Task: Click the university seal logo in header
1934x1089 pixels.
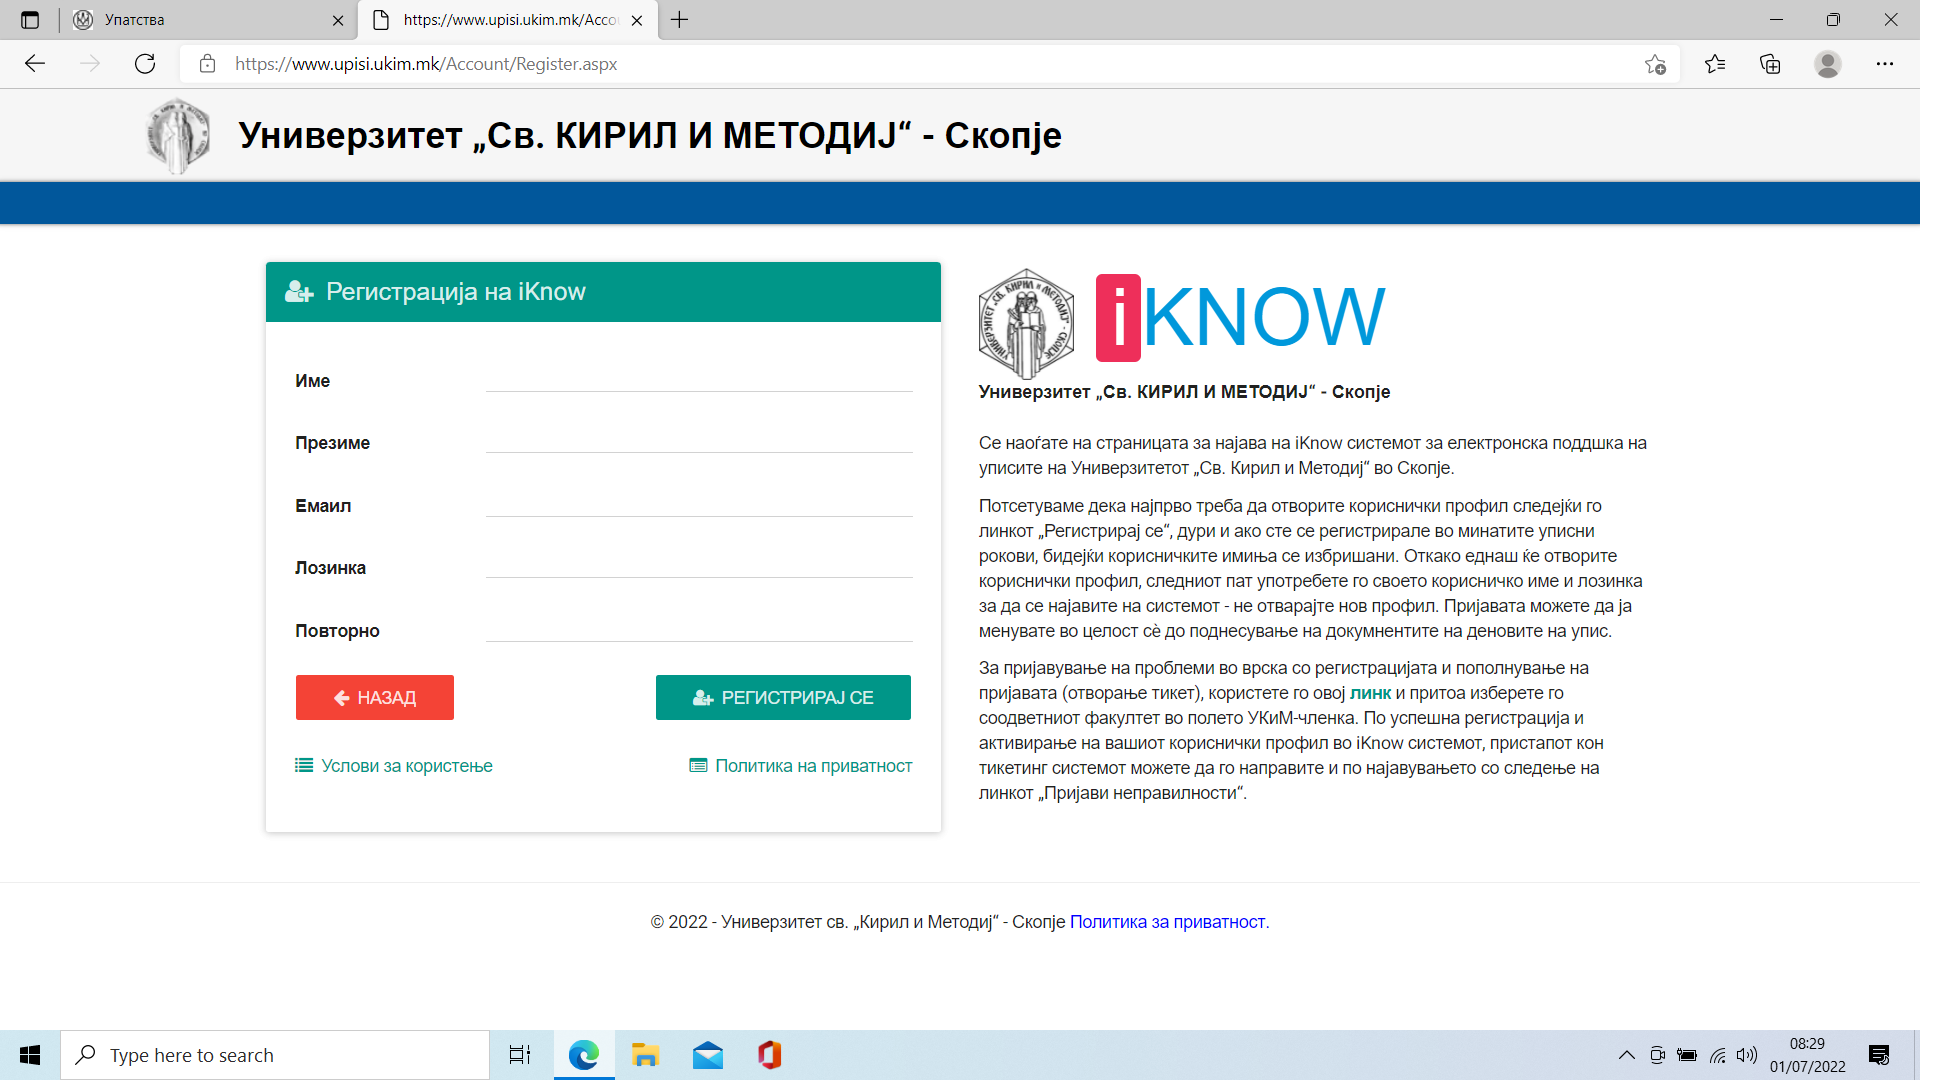Action: (177, 136)
